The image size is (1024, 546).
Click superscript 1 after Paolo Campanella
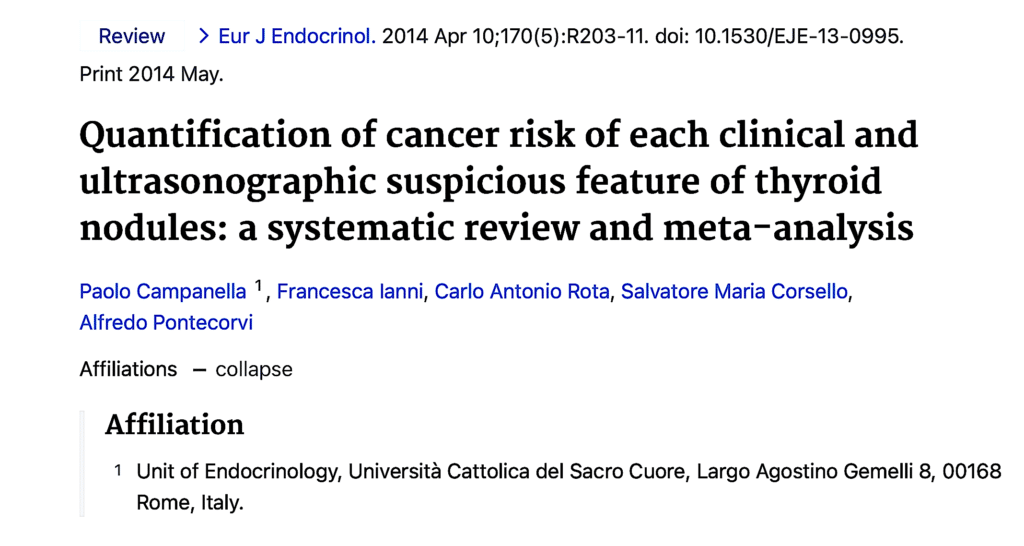click(x=258, y=287)
